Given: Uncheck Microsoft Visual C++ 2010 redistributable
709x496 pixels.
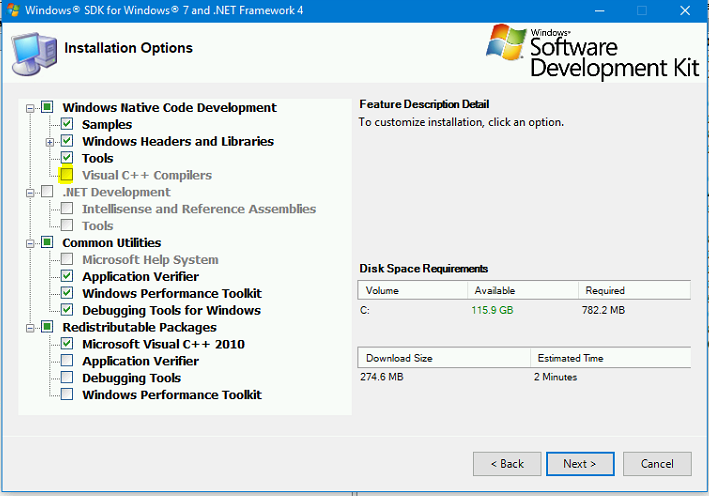Looking at the screenshot, I should 67,344.
